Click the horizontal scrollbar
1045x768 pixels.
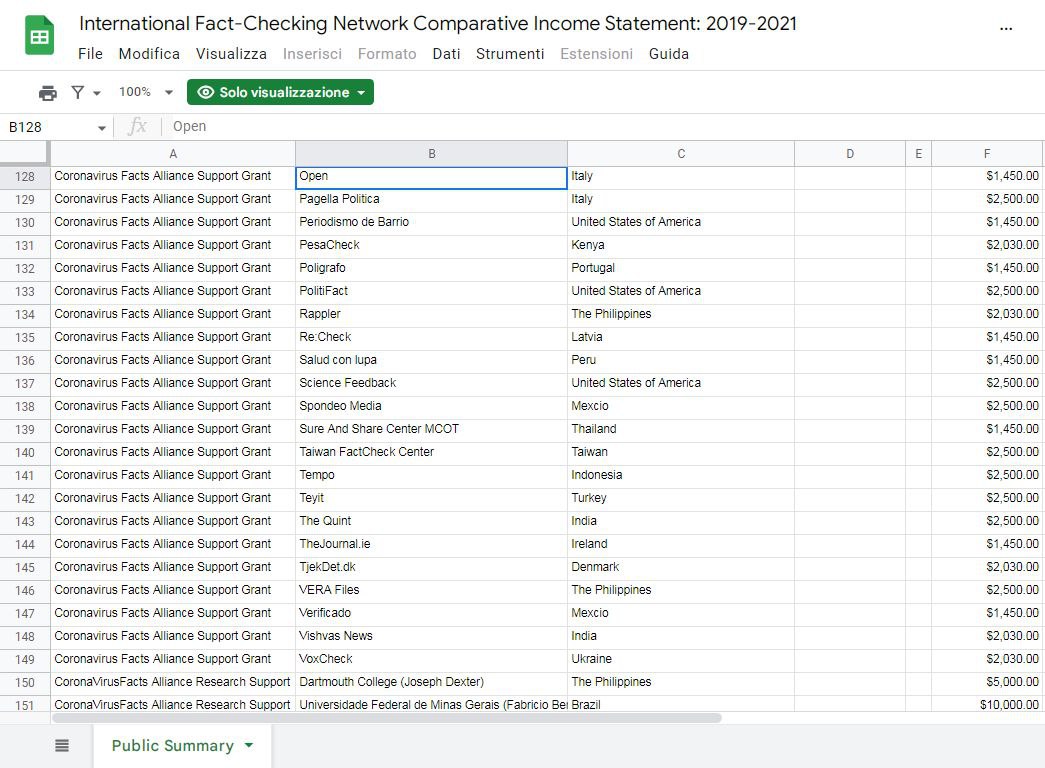point(387,718)
